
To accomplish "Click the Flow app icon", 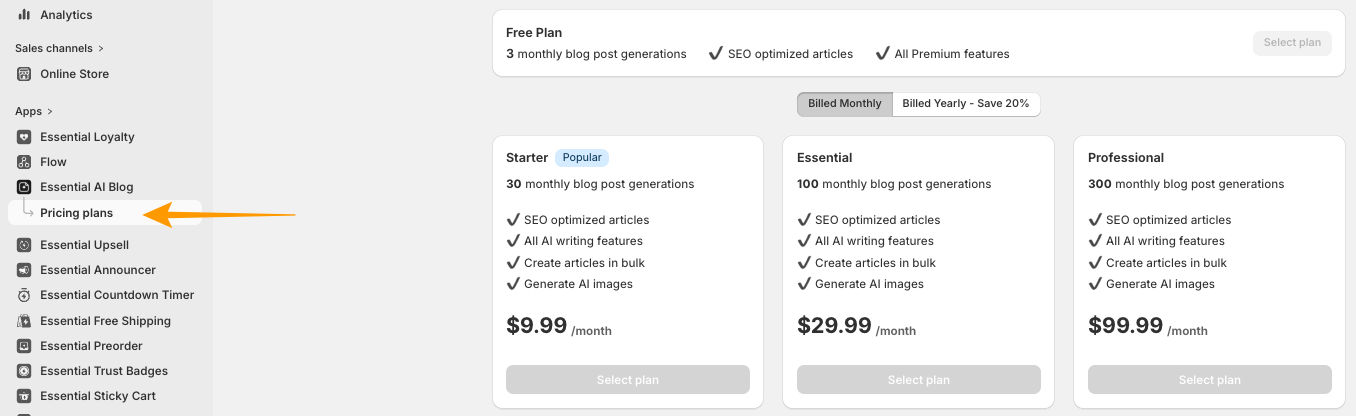I will click(24, 162).
